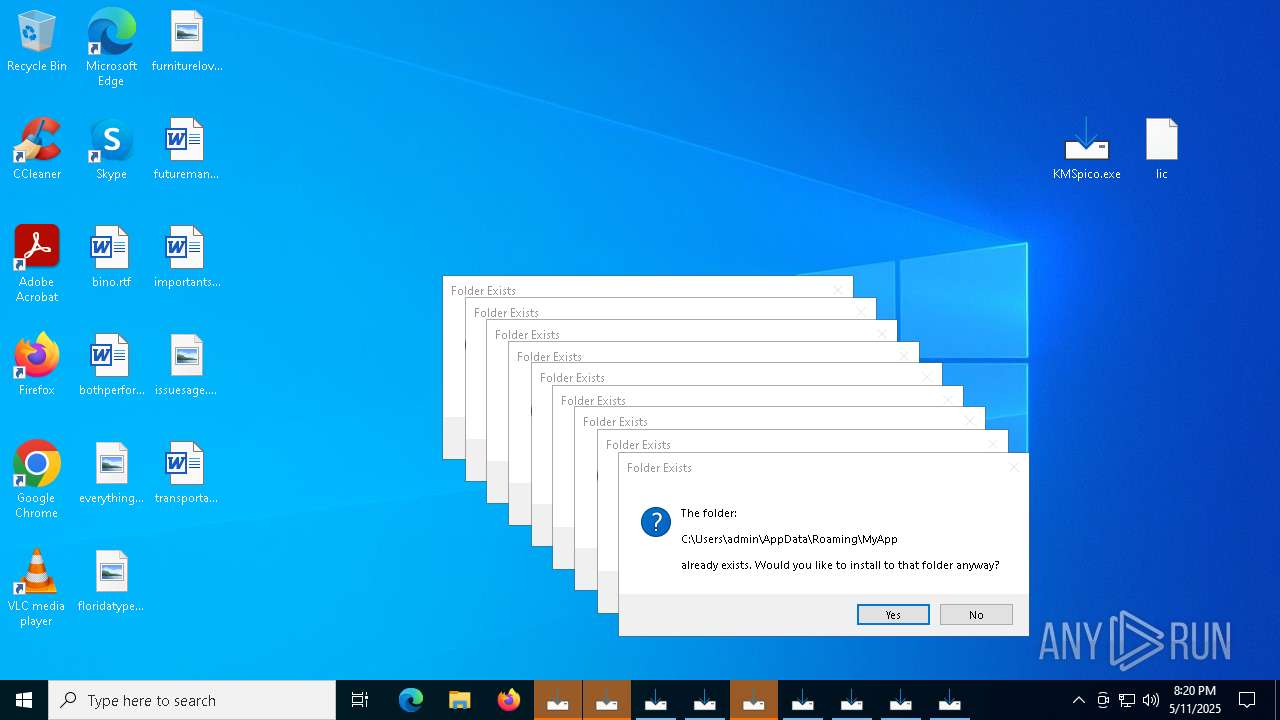The width and height of the screenshot is (1280, 720).
Task: Open the notification center
Action: point(1247,700)
